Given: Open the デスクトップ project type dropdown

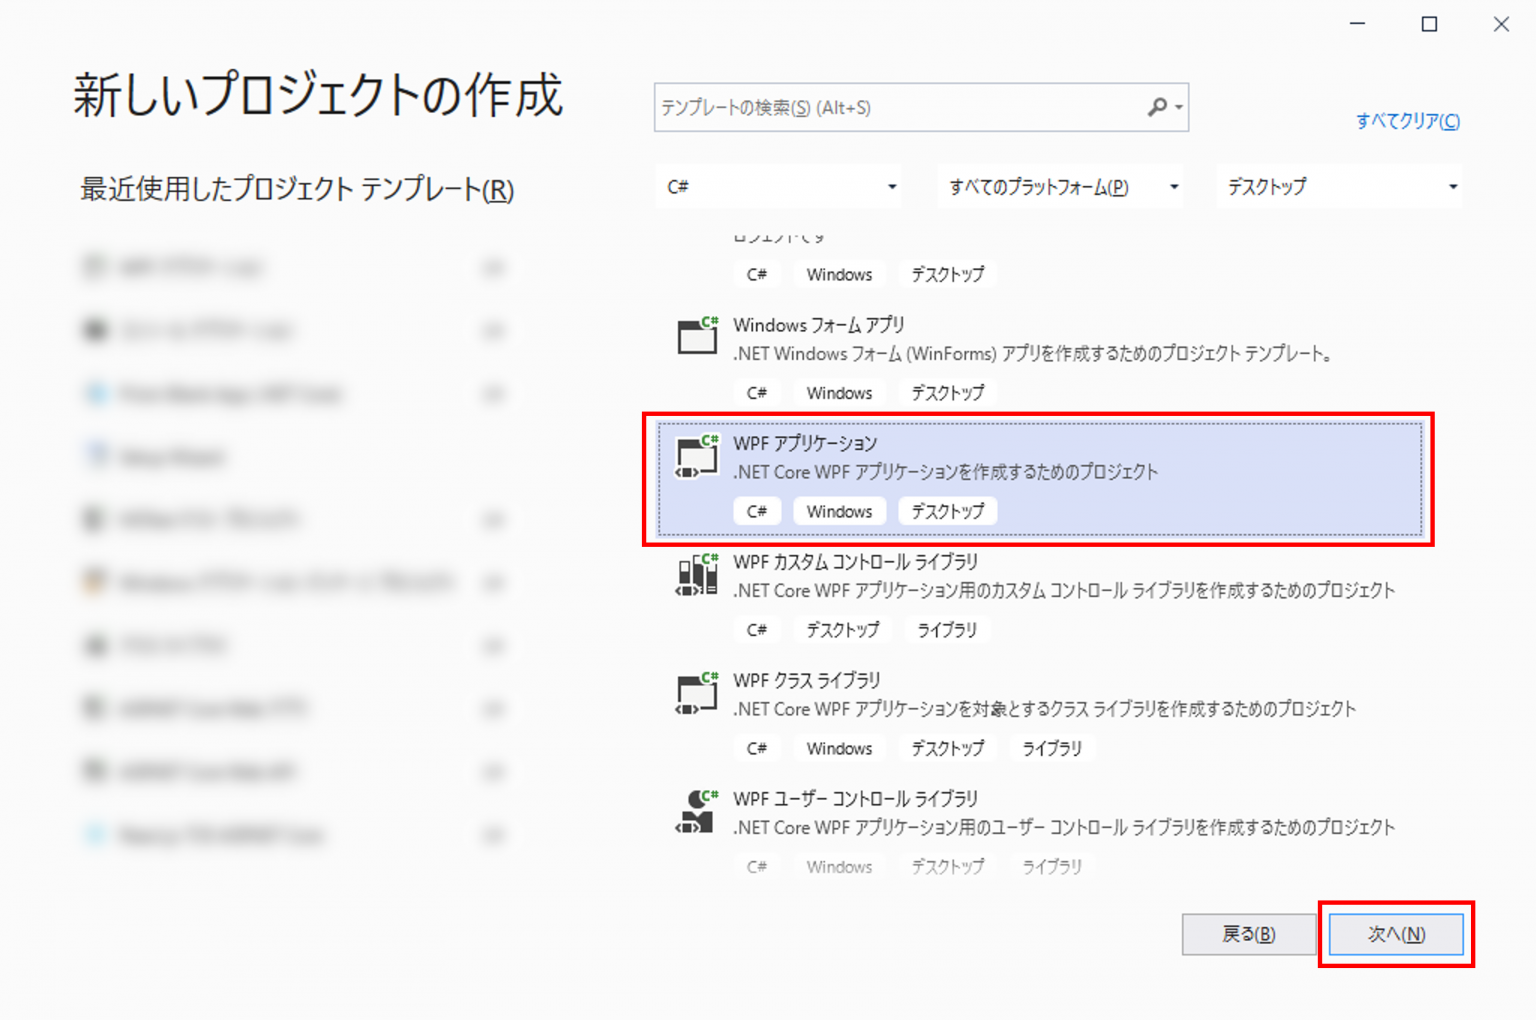Looking at the screenshot, I should [x=1340, y=186].
